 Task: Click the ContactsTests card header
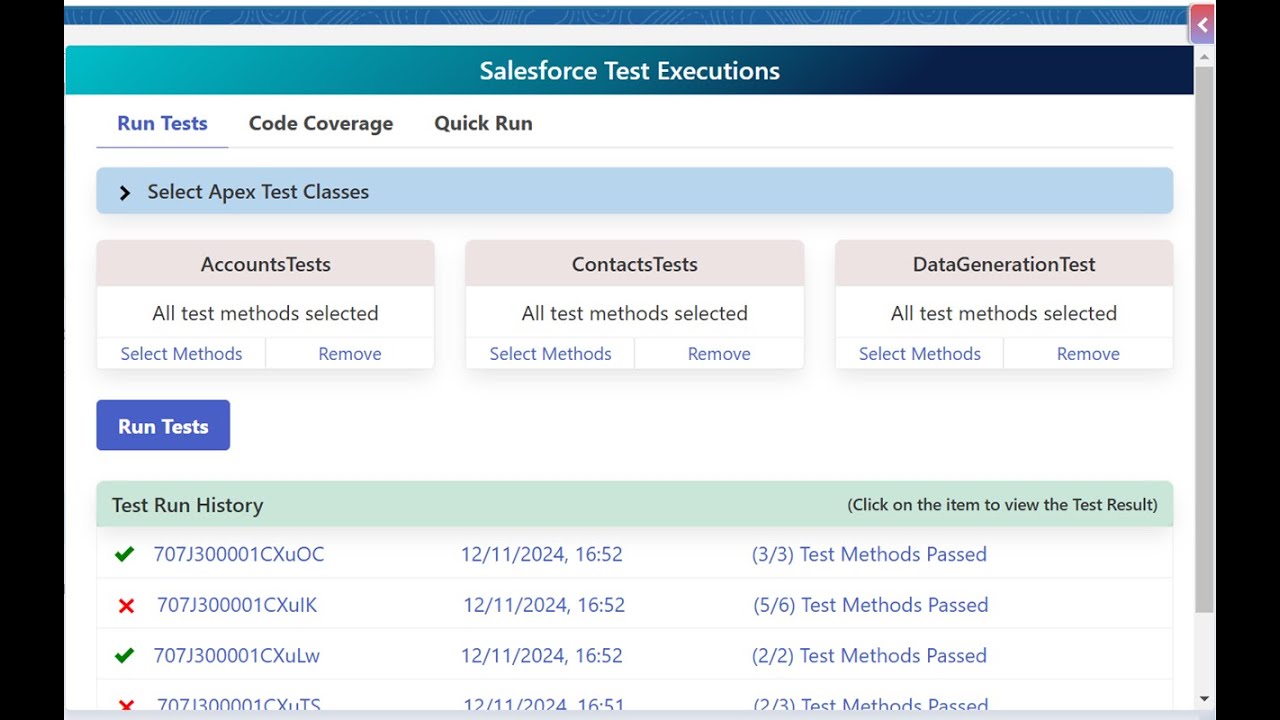[634, 264]
